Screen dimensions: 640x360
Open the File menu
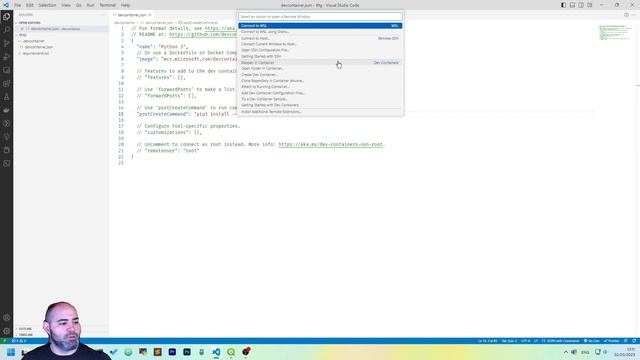pyautogui.click(x=18, y=5)
